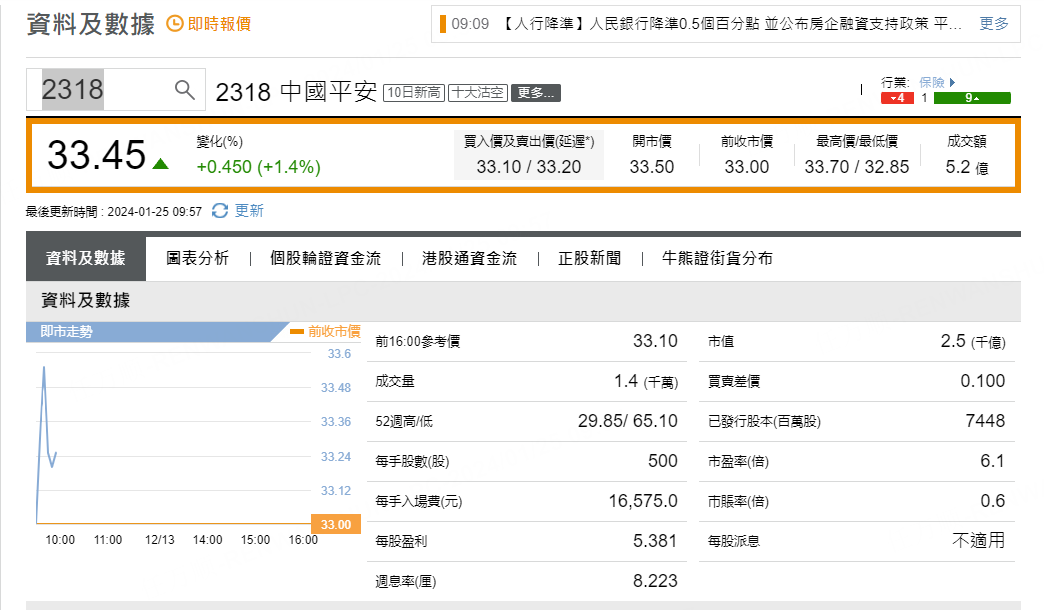
Task: Expand the 更多... tags button
Action: [536, 93]
